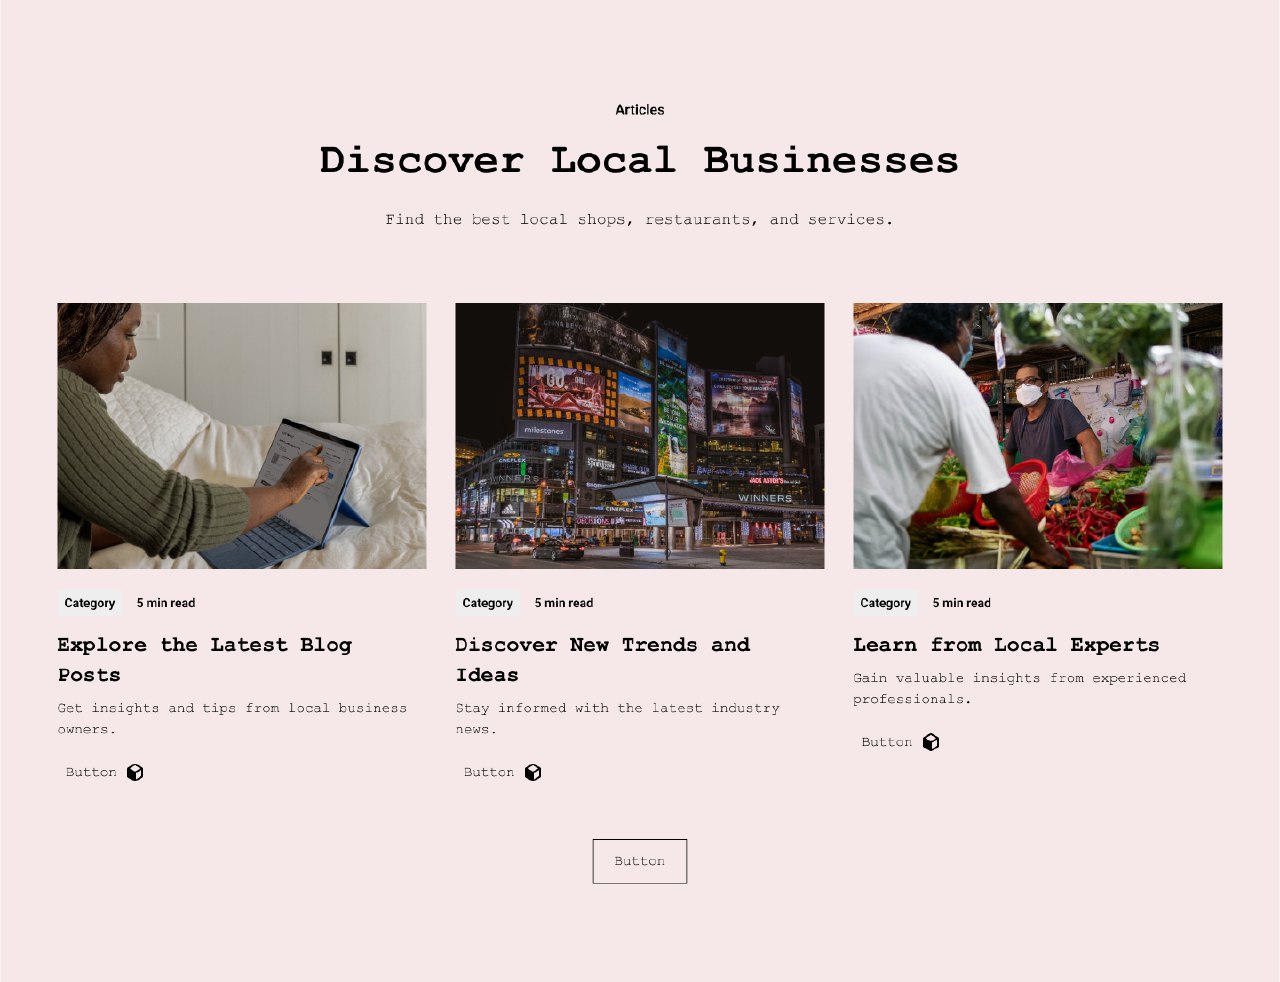Image resolution: width=1280 pixels, height=982 pixels.
Task: Click cube icon under Discover New Trends card
Action: point(533,772)
